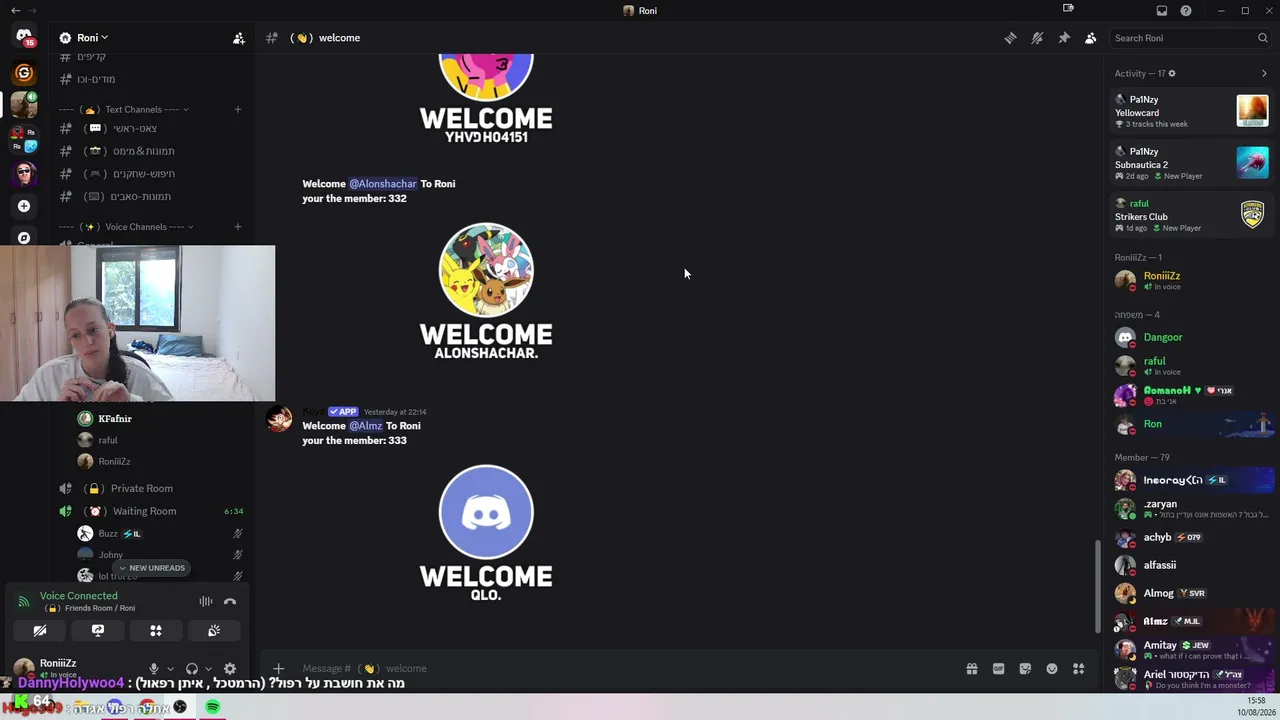Create channel in Voice Channels category

[x=238, y=226]
